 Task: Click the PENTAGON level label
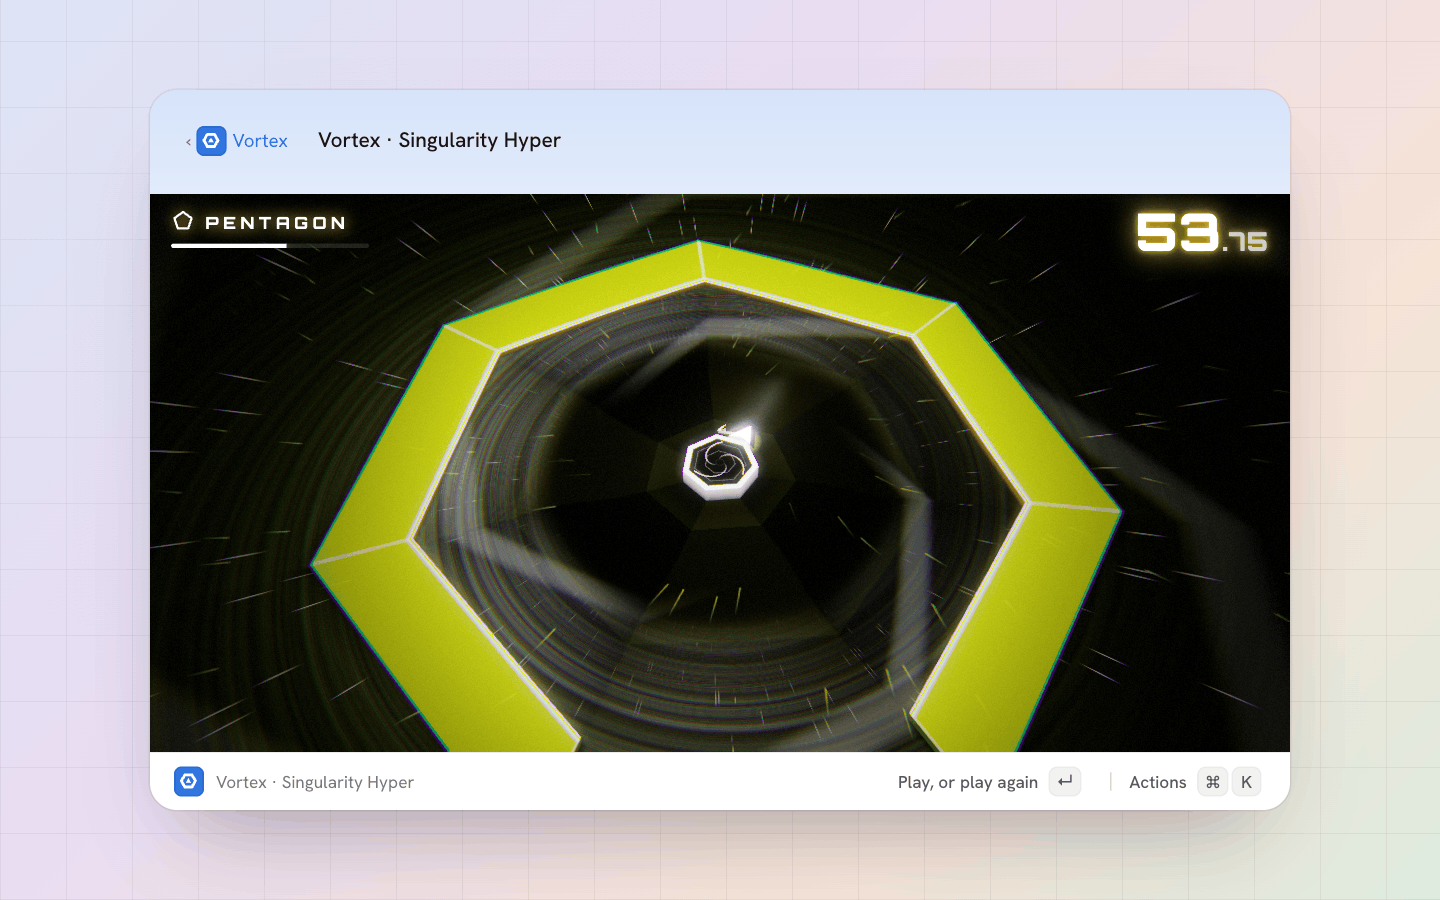[275, 223]
